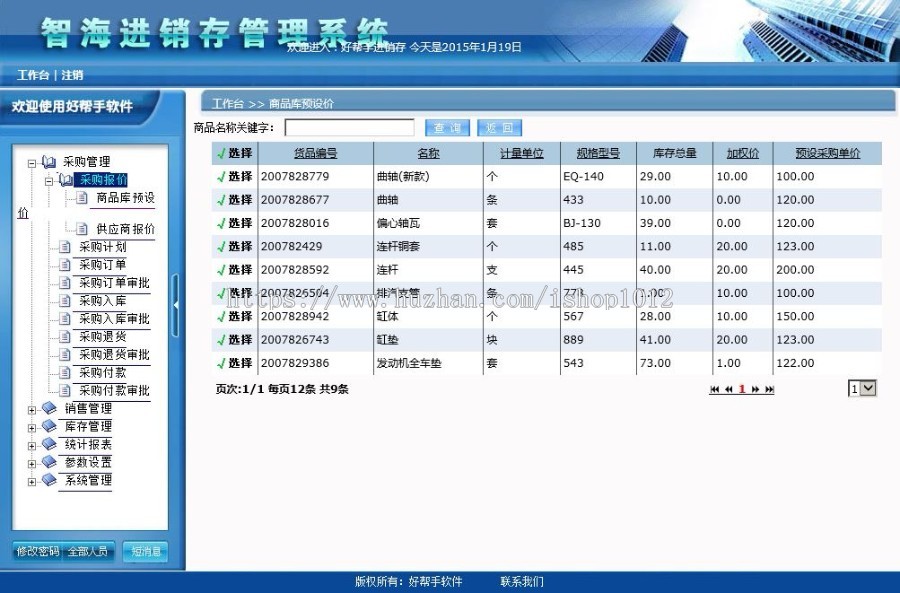Click the 采购订单 document icon
This screenshot has width=900, height=593.
click(65, 265)
